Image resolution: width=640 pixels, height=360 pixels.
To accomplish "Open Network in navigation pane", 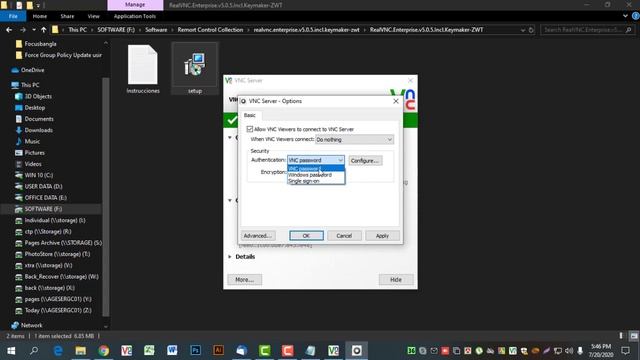I will coord(31,325).
